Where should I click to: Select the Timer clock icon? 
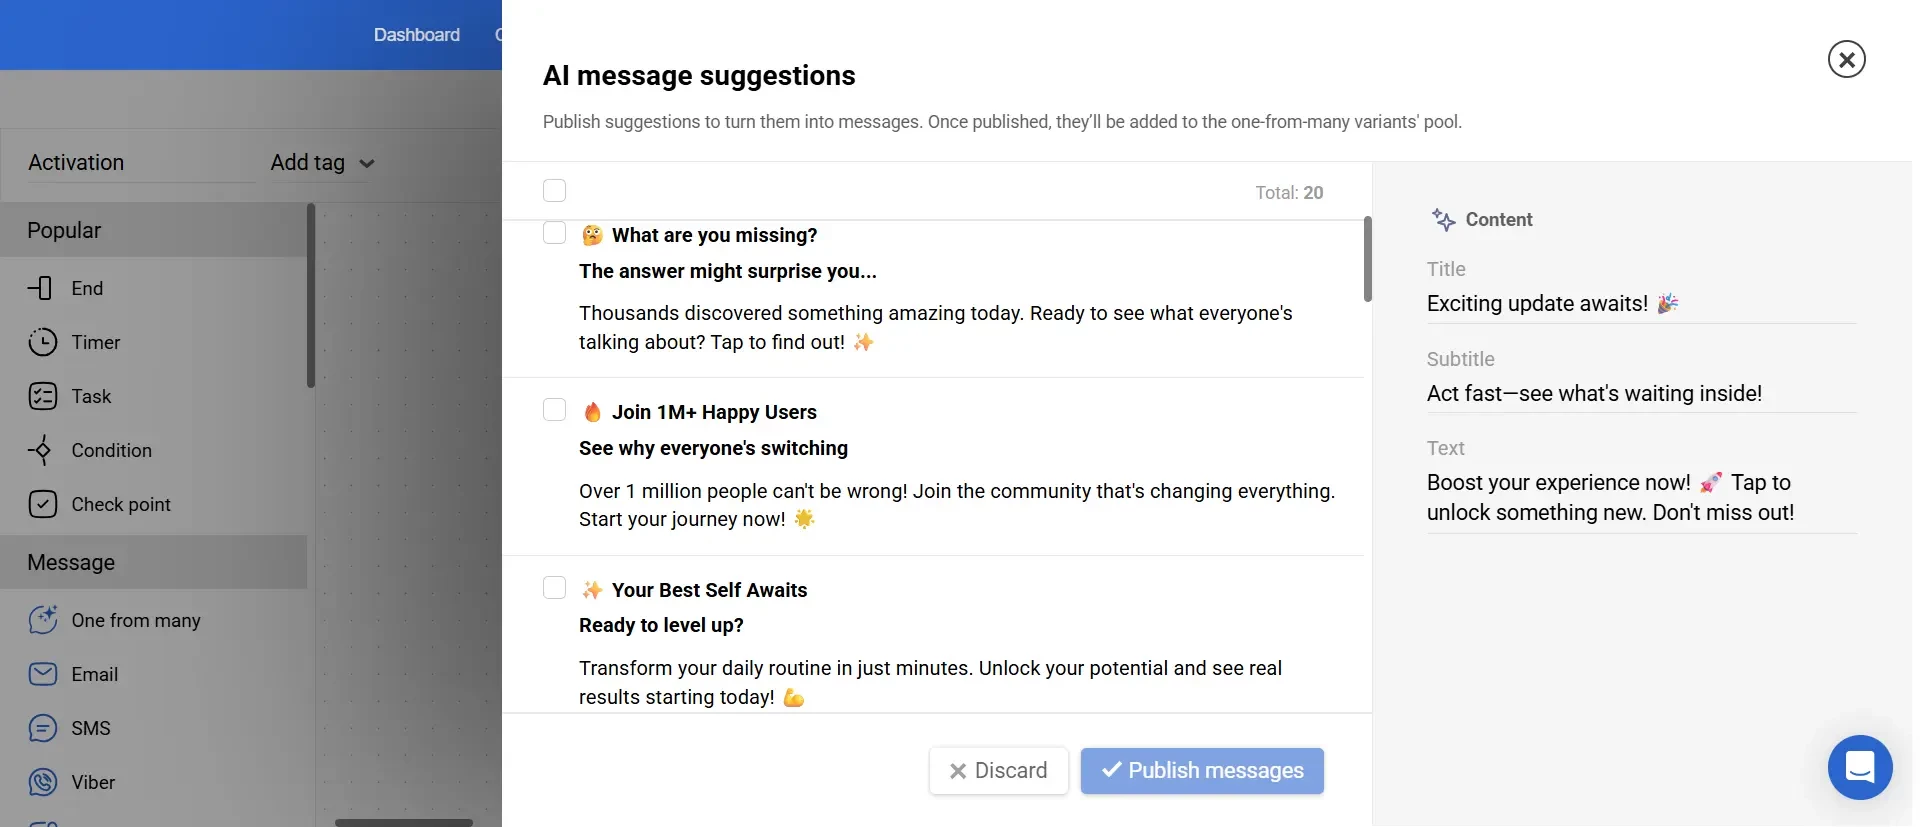pos(42,342)
